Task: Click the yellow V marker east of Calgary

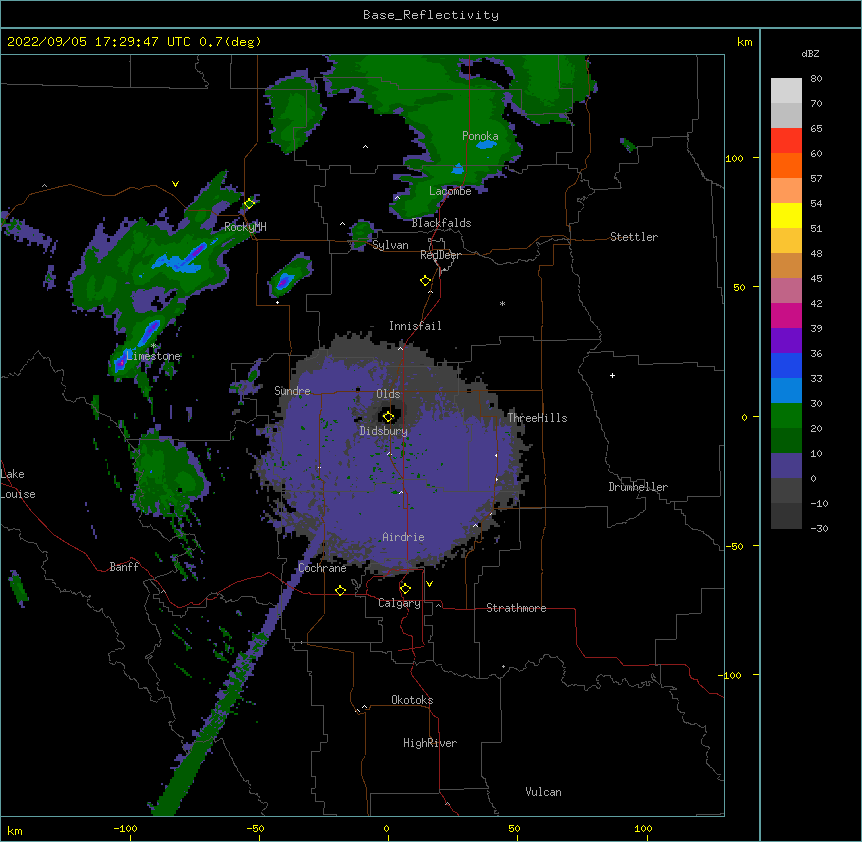Action: point(429,584)
